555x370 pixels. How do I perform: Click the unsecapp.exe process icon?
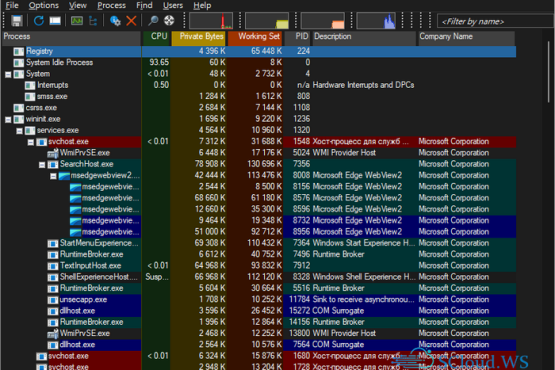(x=53, y=300)
